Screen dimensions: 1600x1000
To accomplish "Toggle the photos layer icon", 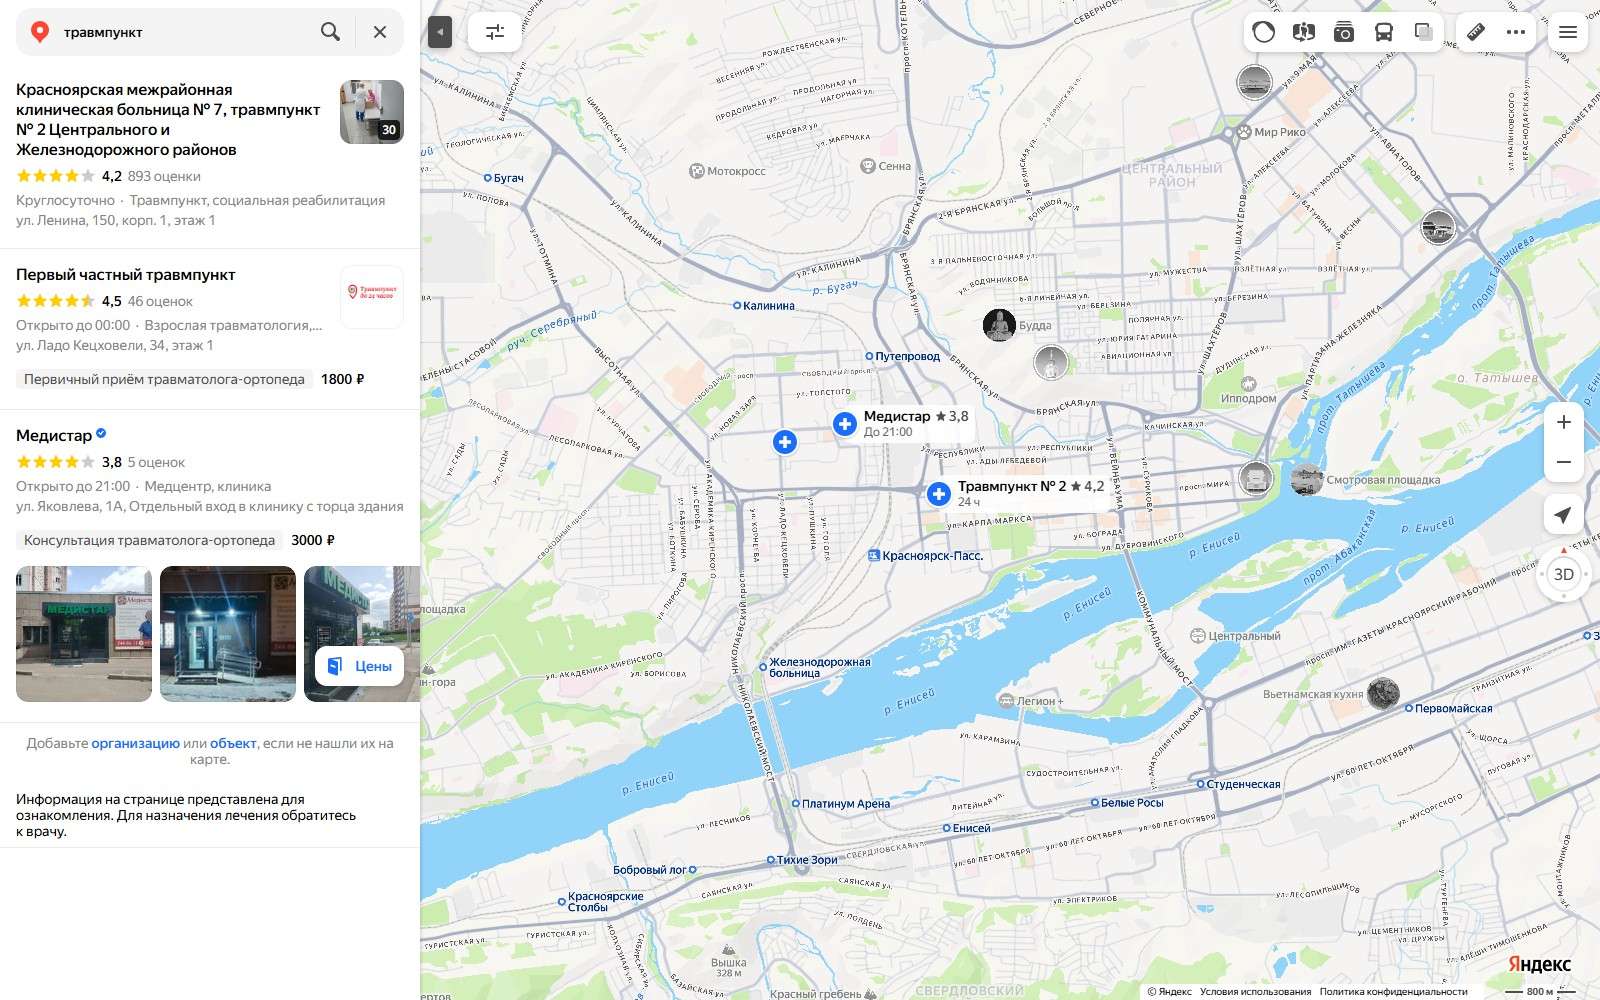I will tap(1344, 32).
